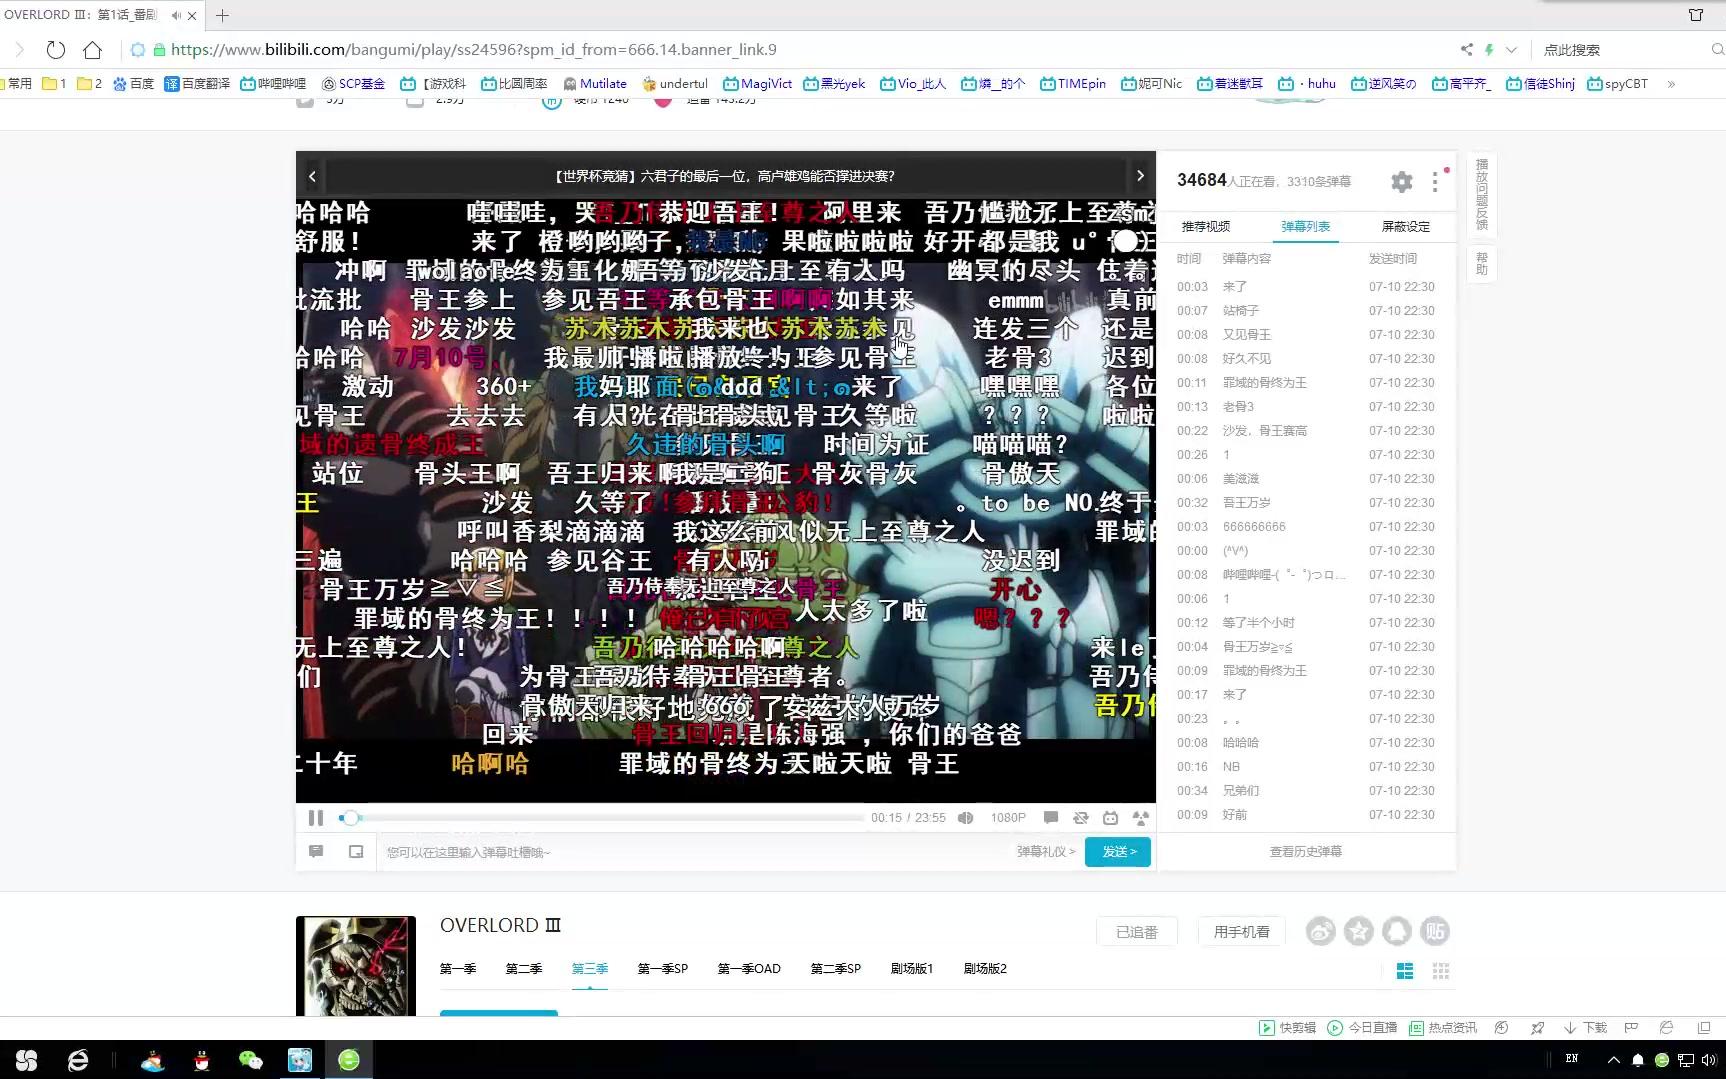
Task: Open the address bar dropdown chevron
Action: 1511,50
